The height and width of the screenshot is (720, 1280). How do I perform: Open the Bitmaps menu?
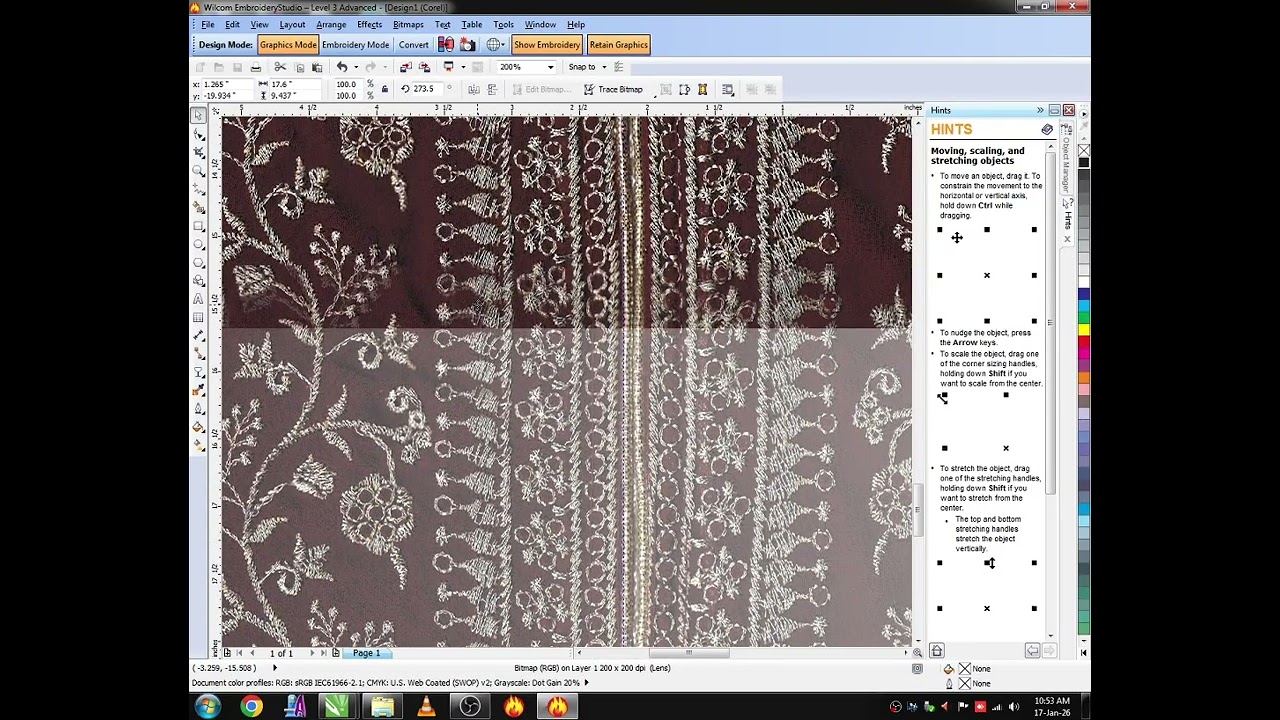pos(408,24)
